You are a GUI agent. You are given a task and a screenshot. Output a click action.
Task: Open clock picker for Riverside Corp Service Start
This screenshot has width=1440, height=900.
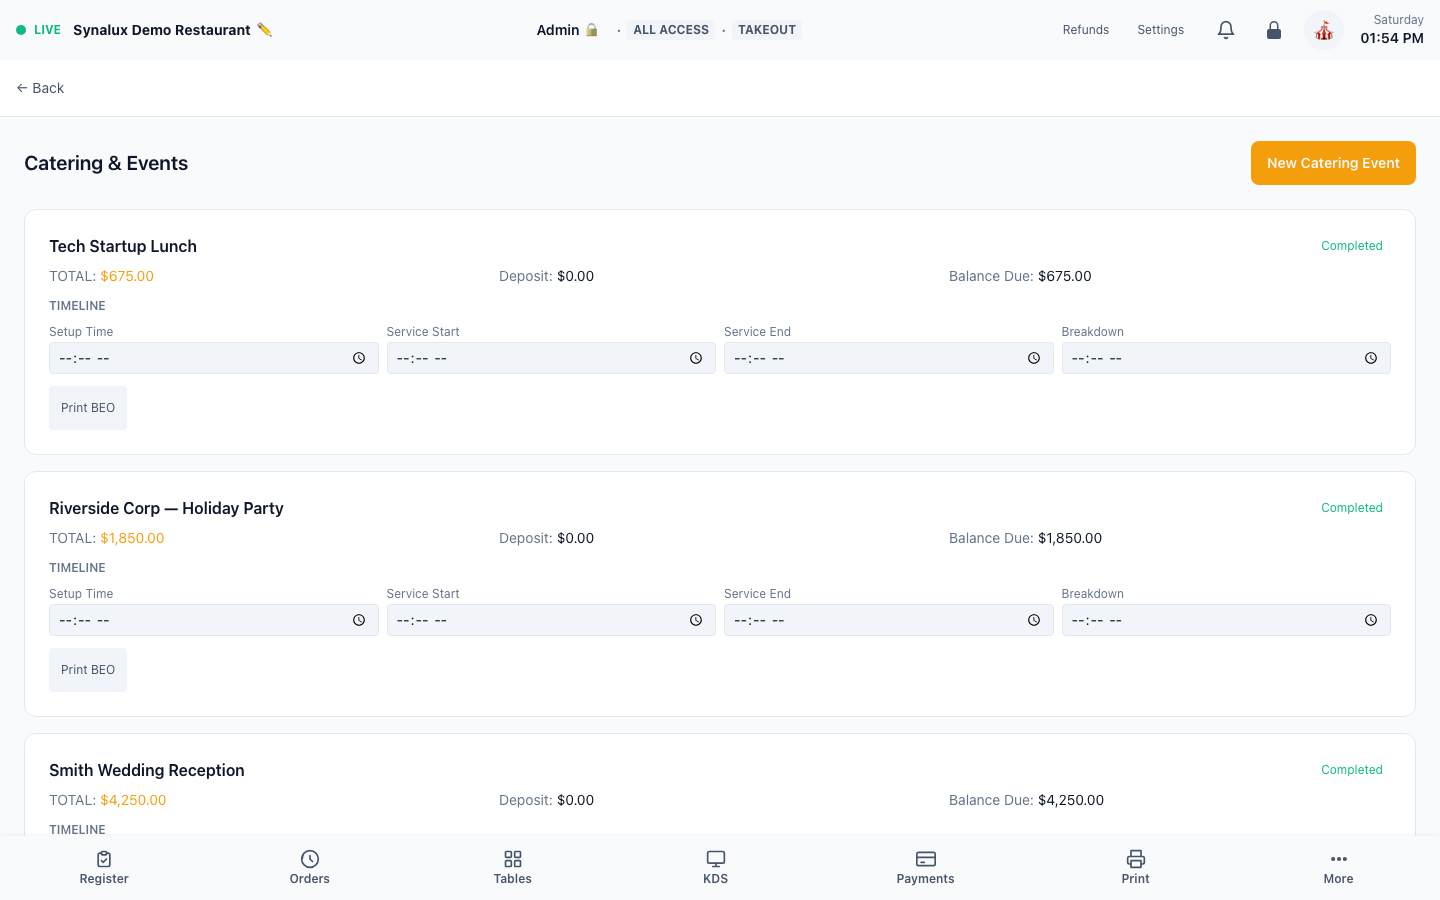pyautogui.click(x=696, y=620)
